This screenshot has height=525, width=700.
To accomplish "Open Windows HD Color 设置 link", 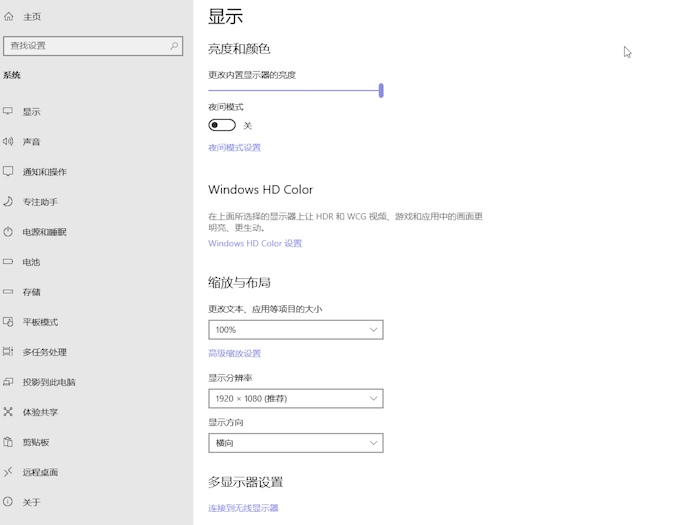I will coord(255,243).
